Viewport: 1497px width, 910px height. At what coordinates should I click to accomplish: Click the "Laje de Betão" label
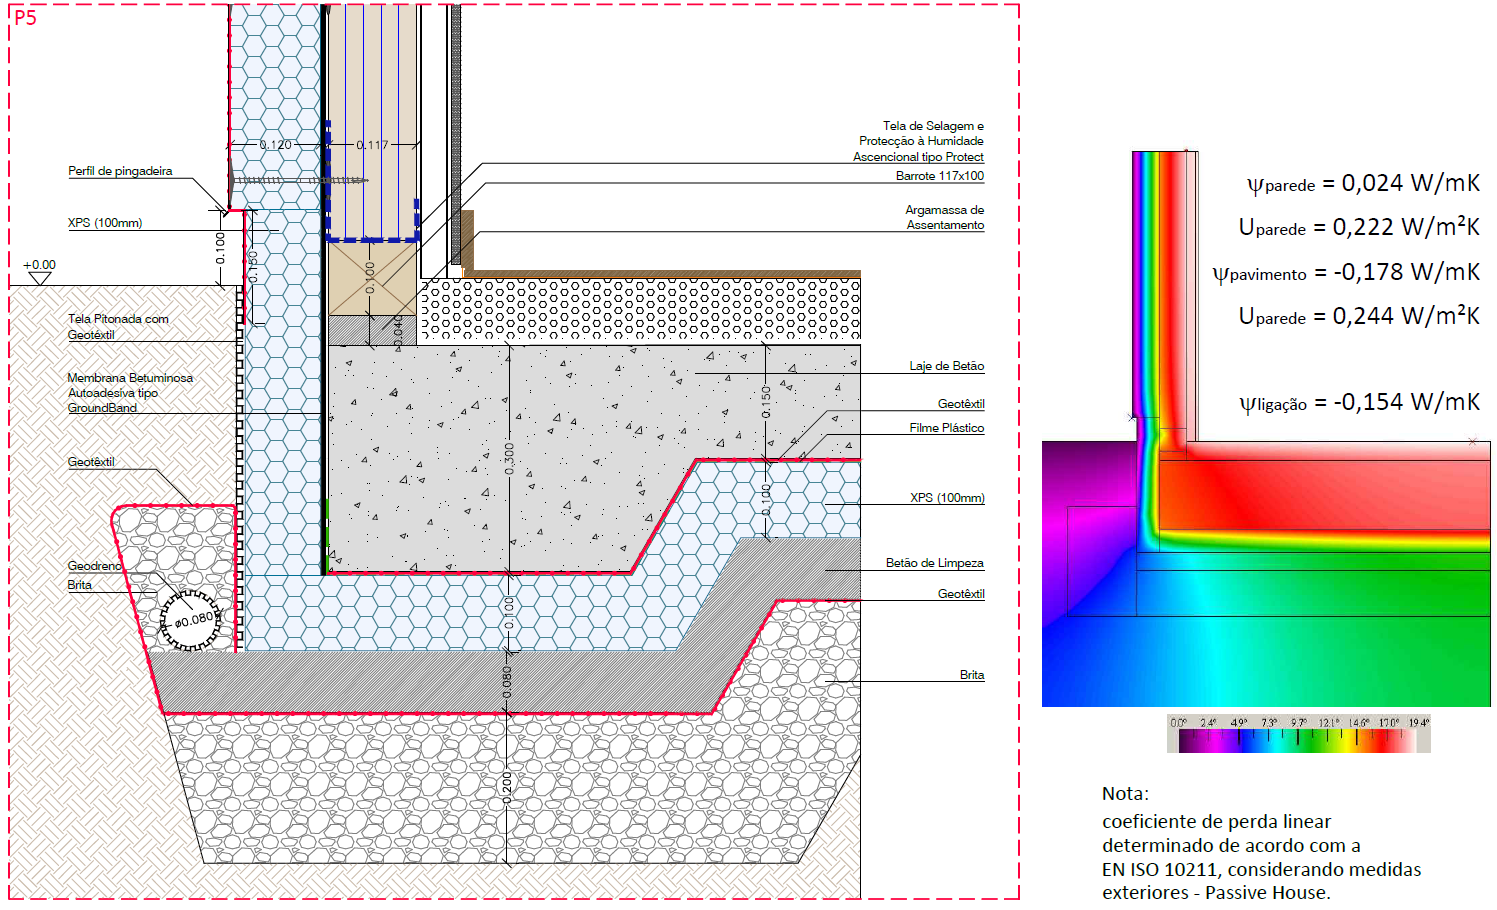[946, 366]
